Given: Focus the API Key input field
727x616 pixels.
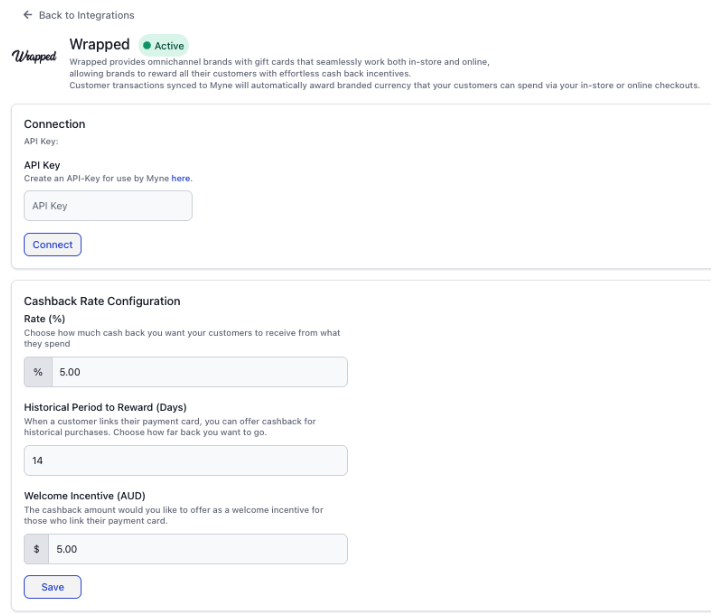Looking at the screenshot, I should (108, 206).
